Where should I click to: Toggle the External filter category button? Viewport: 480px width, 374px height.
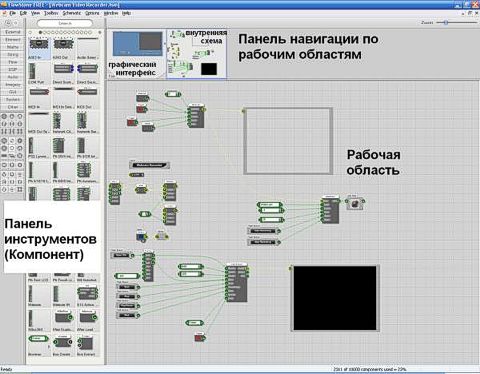tap(13, 32)
